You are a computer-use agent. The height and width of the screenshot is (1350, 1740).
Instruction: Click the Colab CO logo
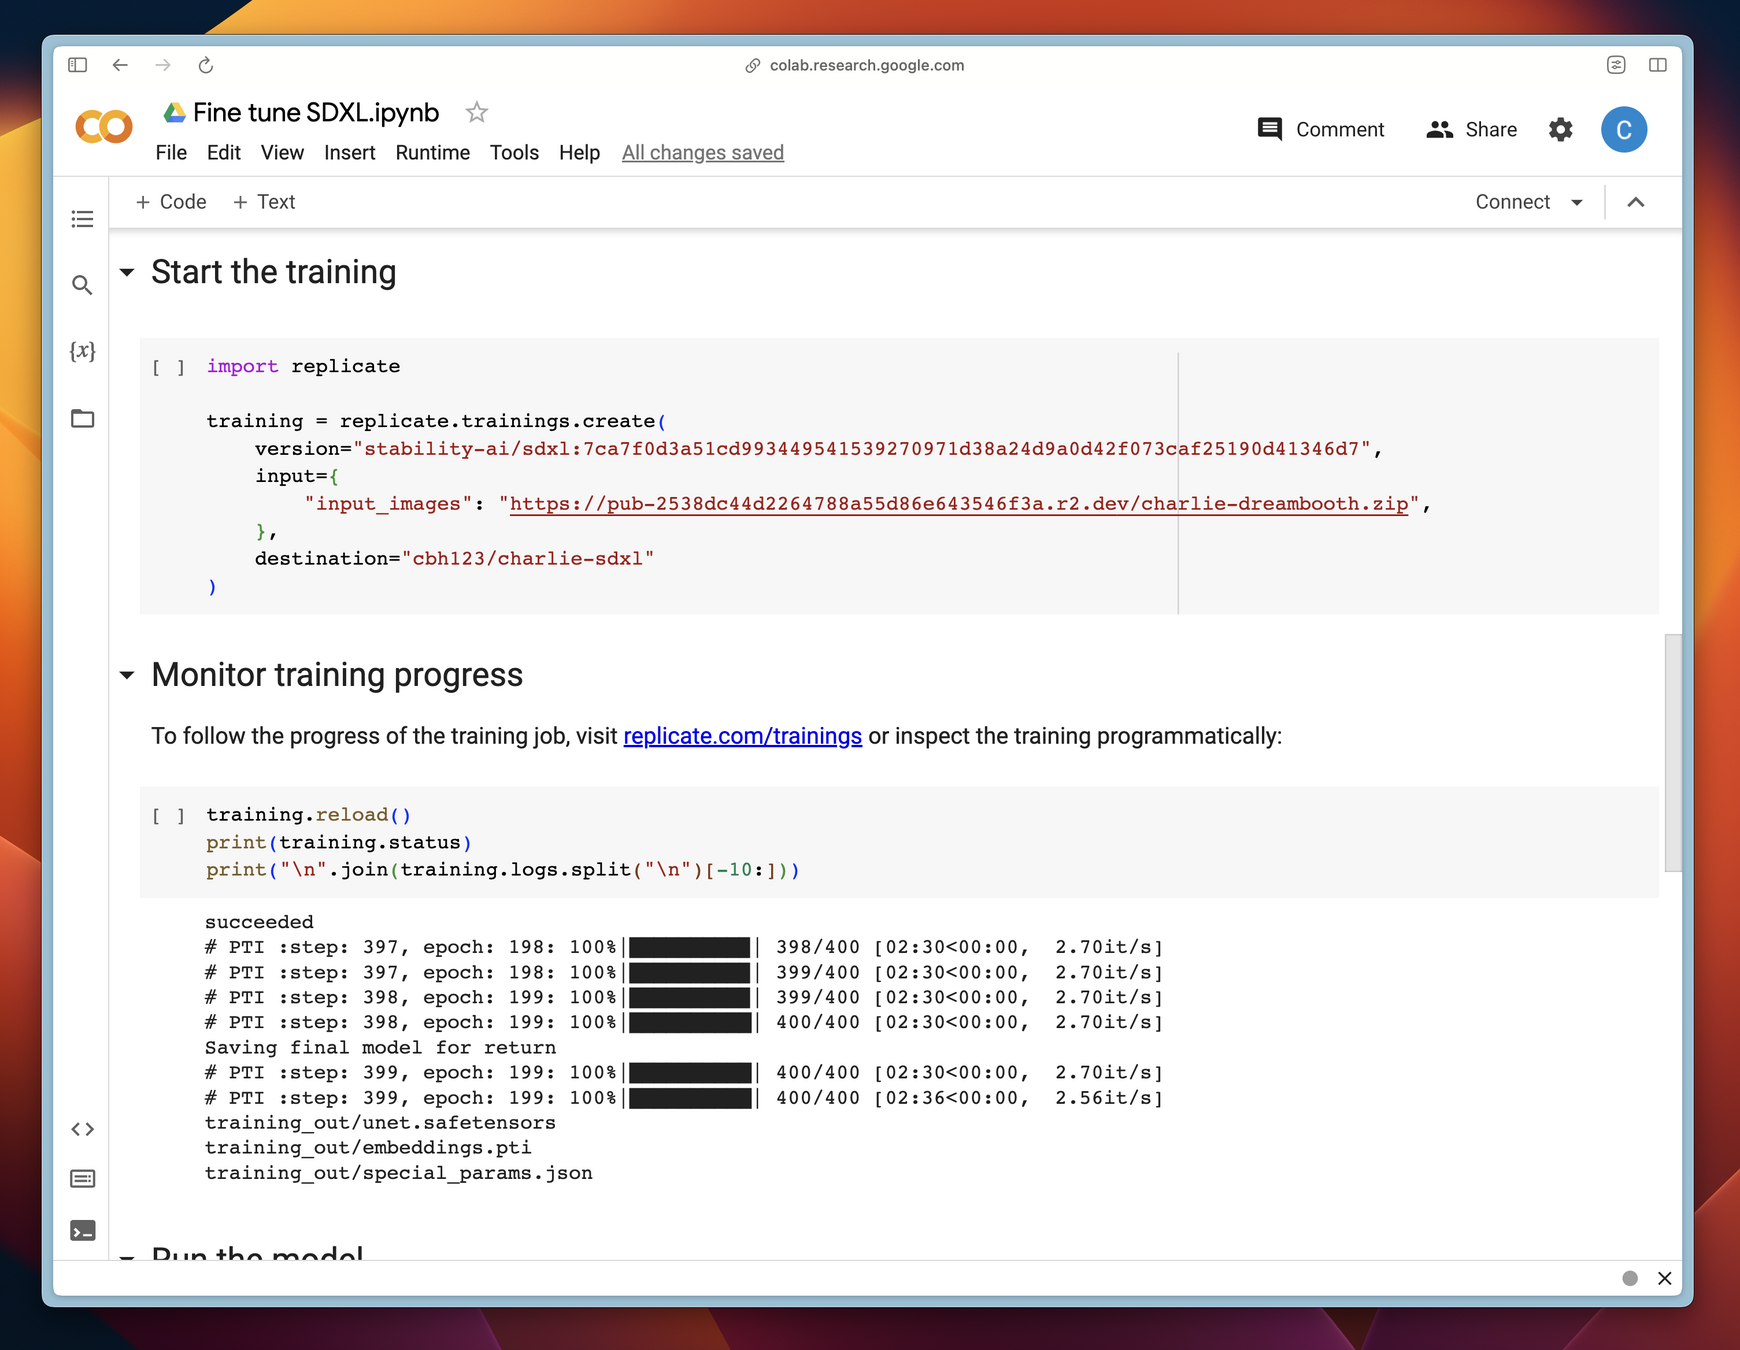103,127
